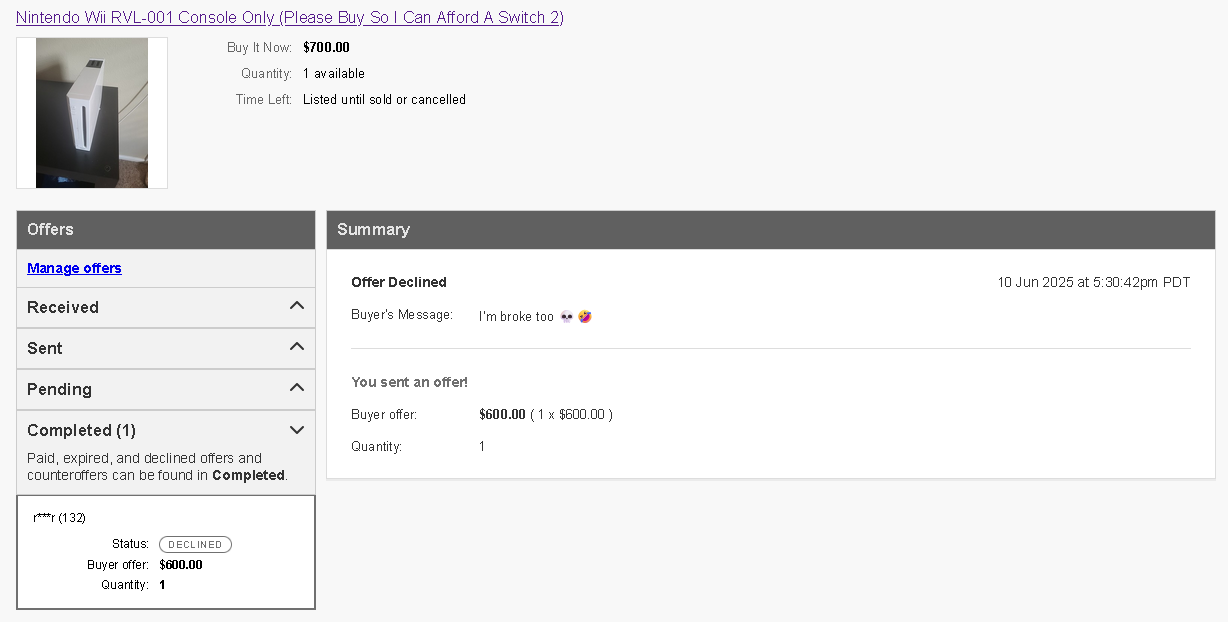
Task: Select the r***r (132) declined offer card
Action: click(x=166, y=552)
